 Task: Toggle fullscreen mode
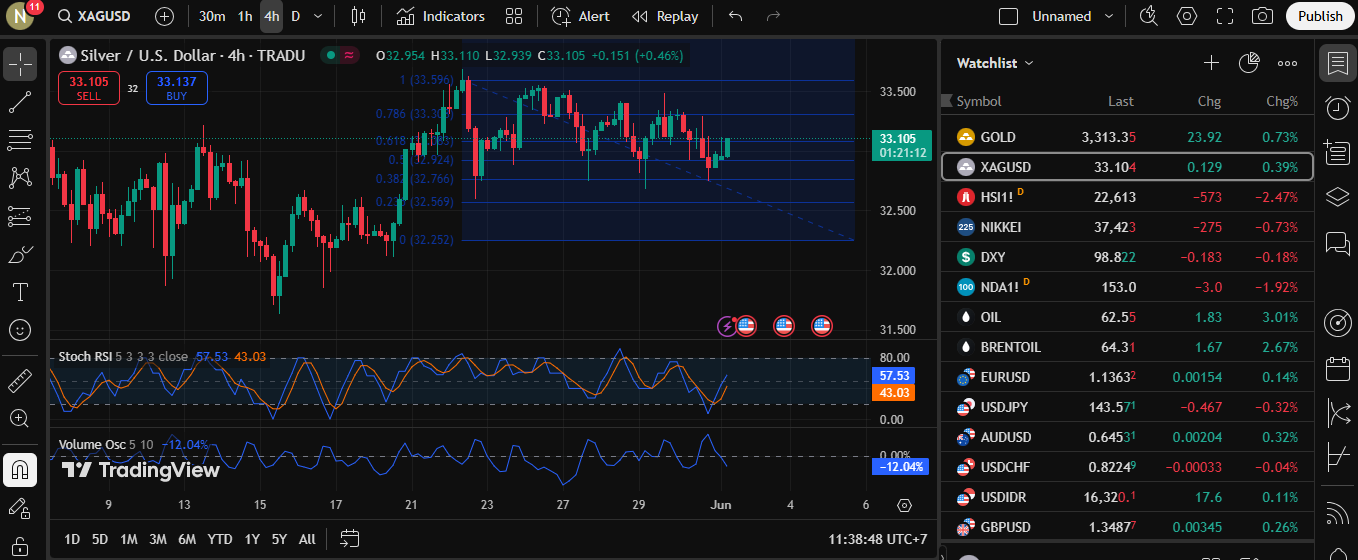[1225, 16]
